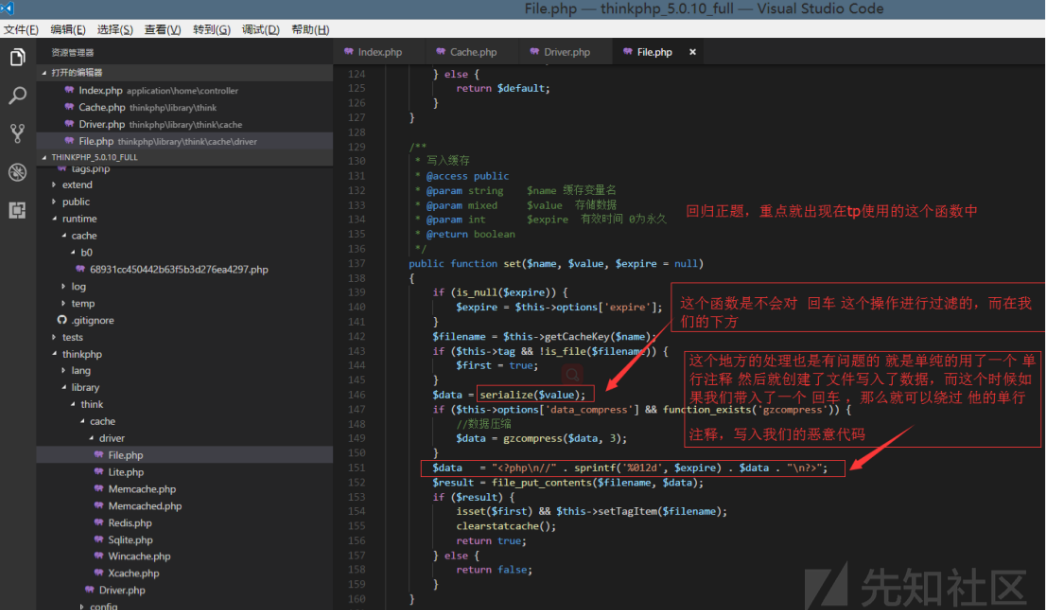The height and width of the screenshot is (610, 1046).
Task: Select File.php in driver folder tree
Action: (x=185, y=455)
